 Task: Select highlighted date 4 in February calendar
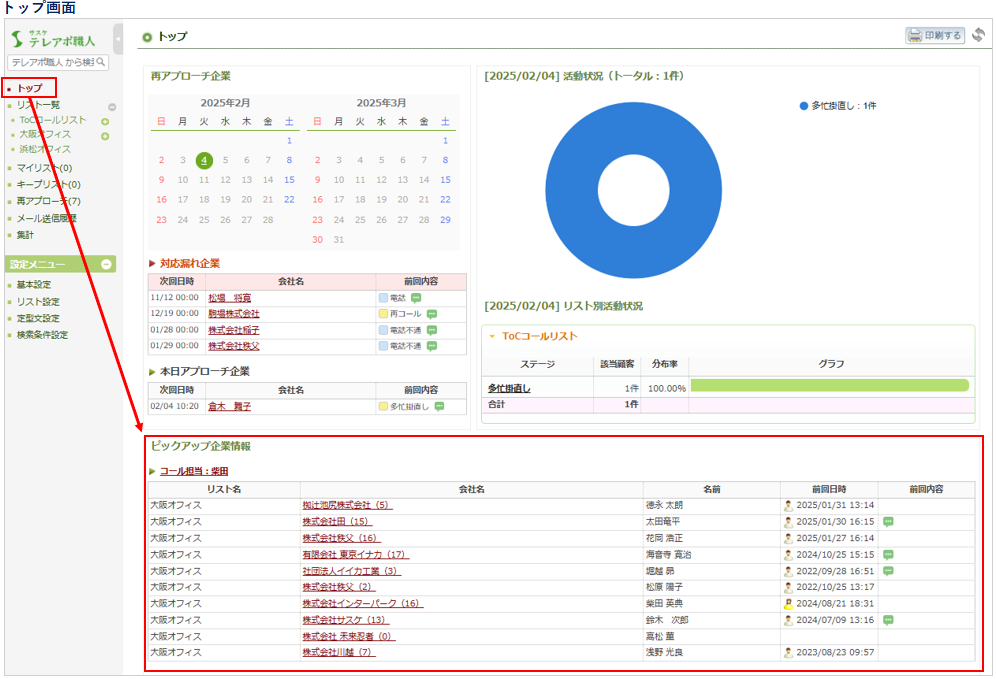tap(204, 160)
